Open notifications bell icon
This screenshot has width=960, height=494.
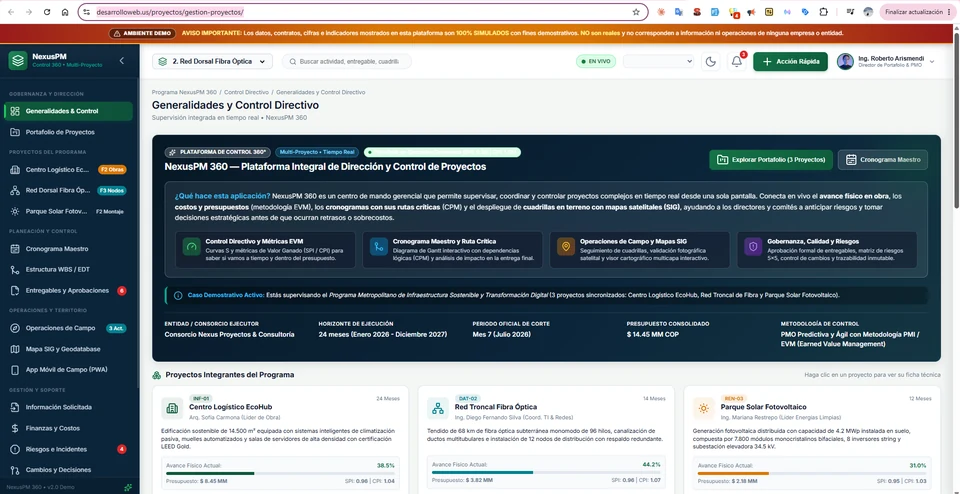click(737, 61)
